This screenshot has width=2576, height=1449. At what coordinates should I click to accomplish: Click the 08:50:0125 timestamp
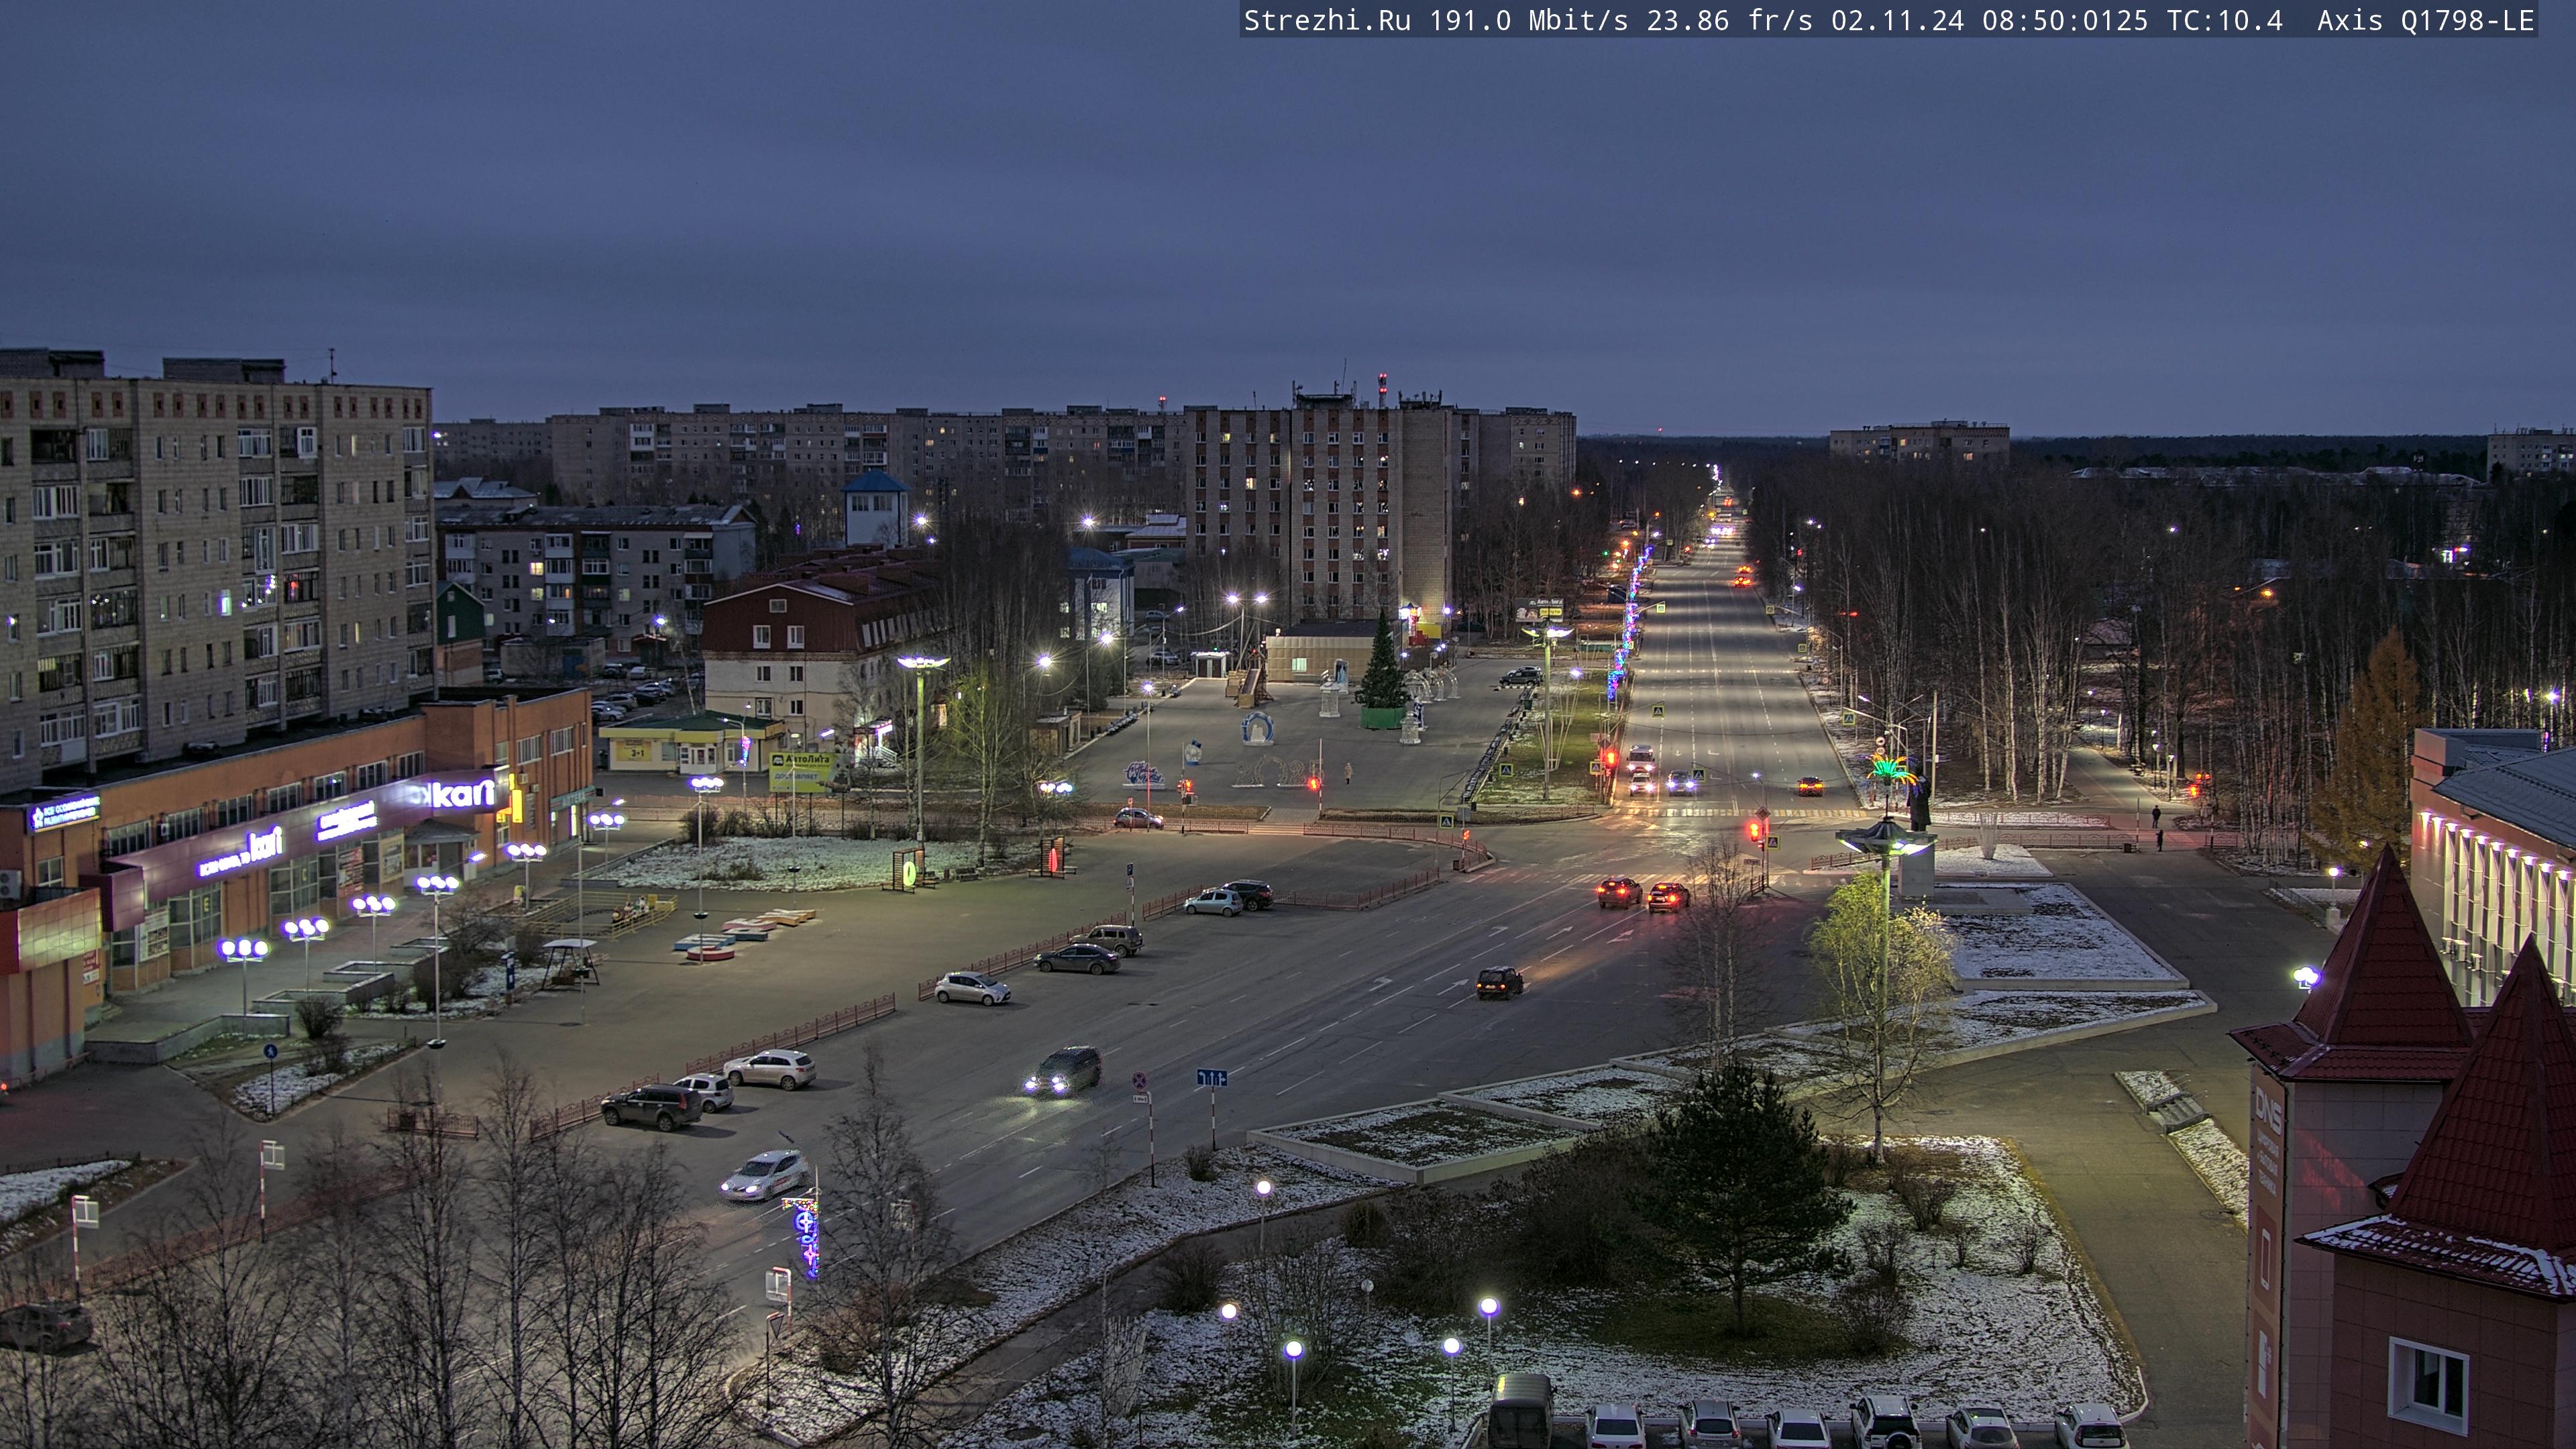(2065, 20)
